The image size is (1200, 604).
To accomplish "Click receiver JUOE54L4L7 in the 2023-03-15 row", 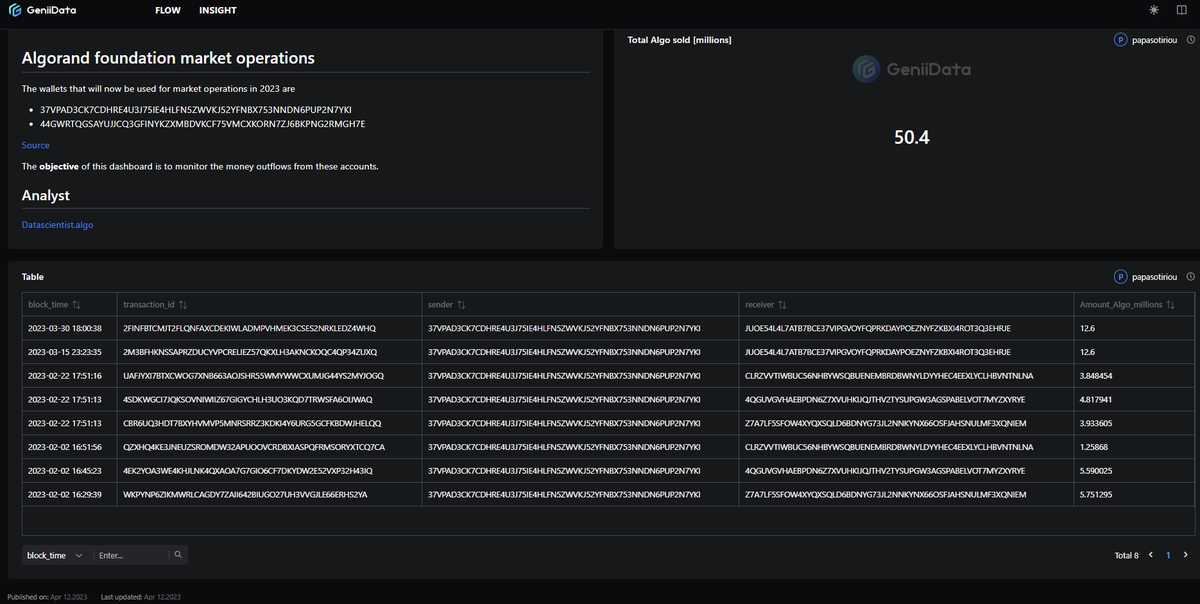I will point(878,352).
